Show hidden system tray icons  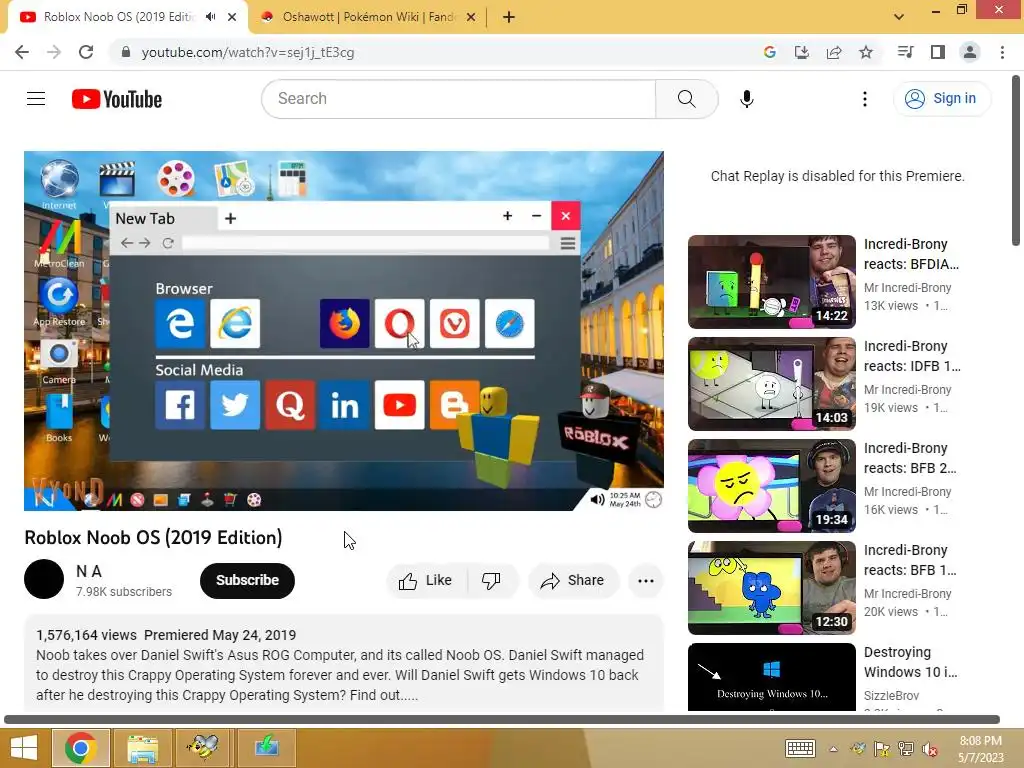pyautogui.click(x=833, y=749)
